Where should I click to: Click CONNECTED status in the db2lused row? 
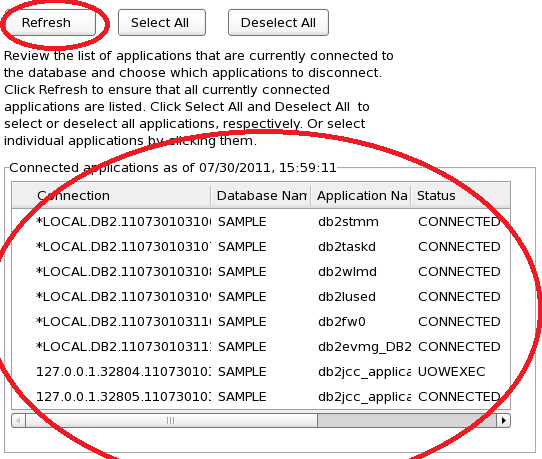(x=459, y=297)
